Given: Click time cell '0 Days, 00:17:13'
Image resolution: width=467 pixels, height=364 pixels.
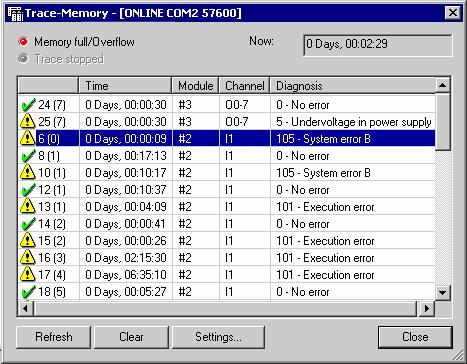Looking at the screenshot, I should pos(126,156).
